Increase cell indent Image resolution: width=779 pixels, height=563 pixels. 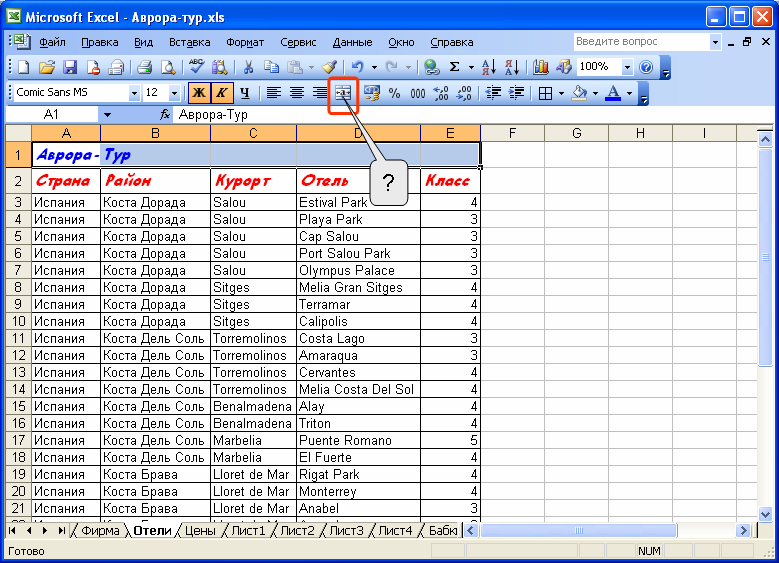517,93
